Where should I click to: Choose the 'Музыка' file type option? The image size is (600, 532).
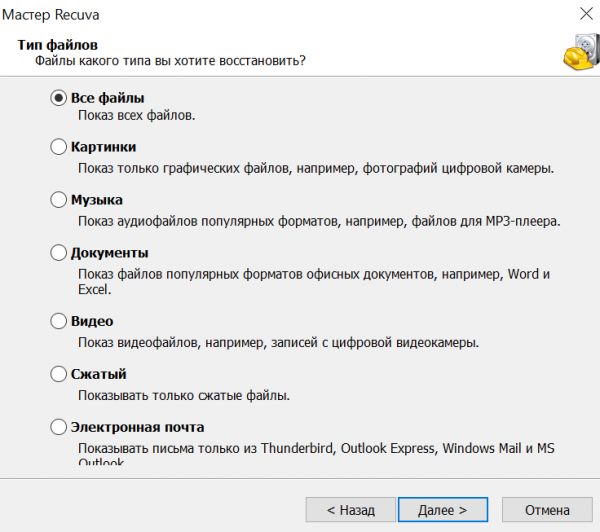[59, 200]
